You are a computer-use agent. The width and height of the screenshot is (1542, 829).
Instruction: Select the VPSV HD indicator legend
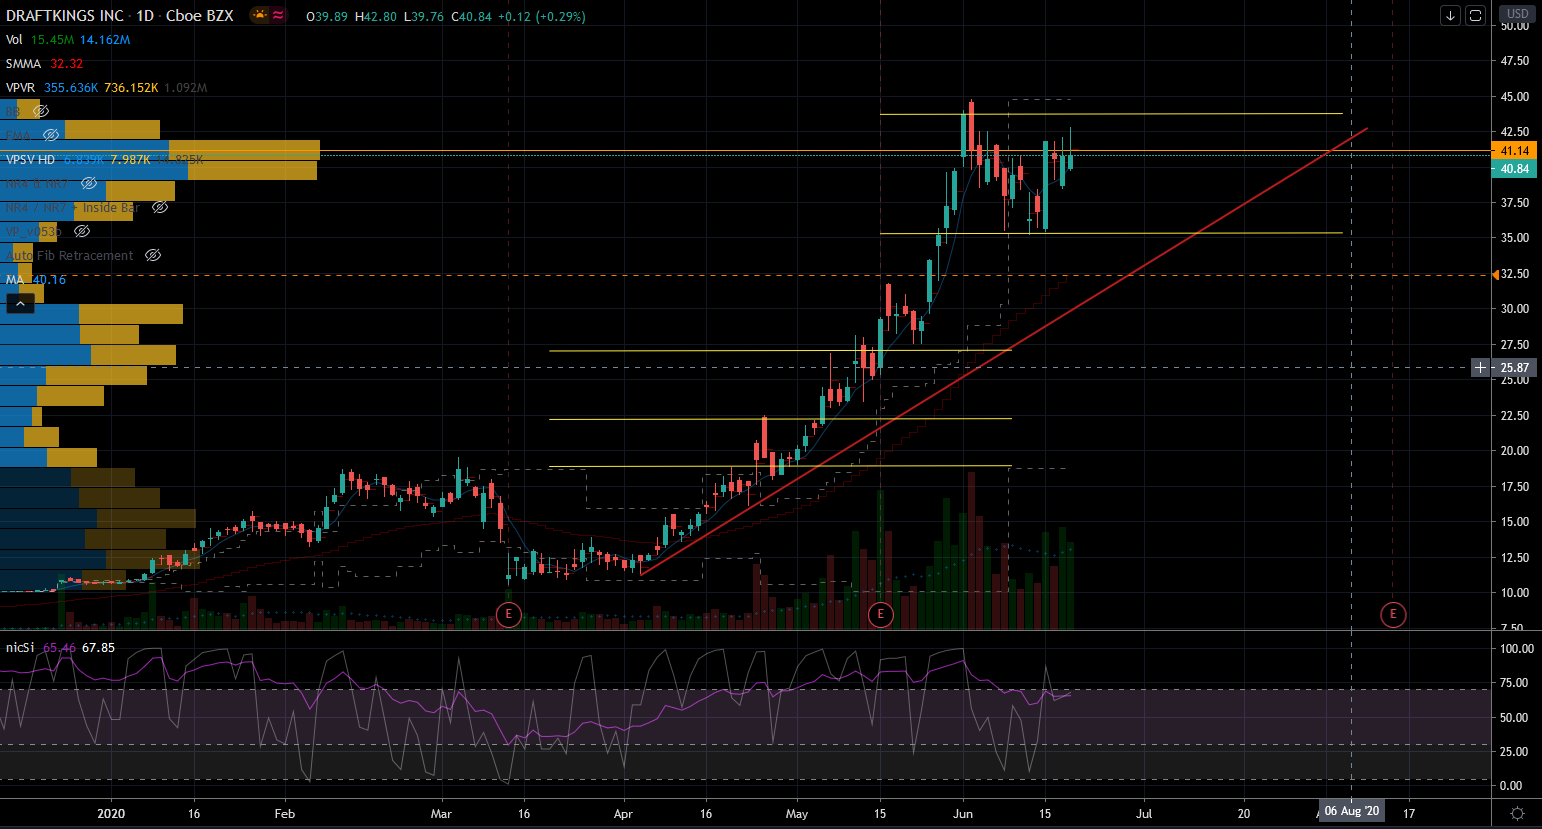point(30,160)
